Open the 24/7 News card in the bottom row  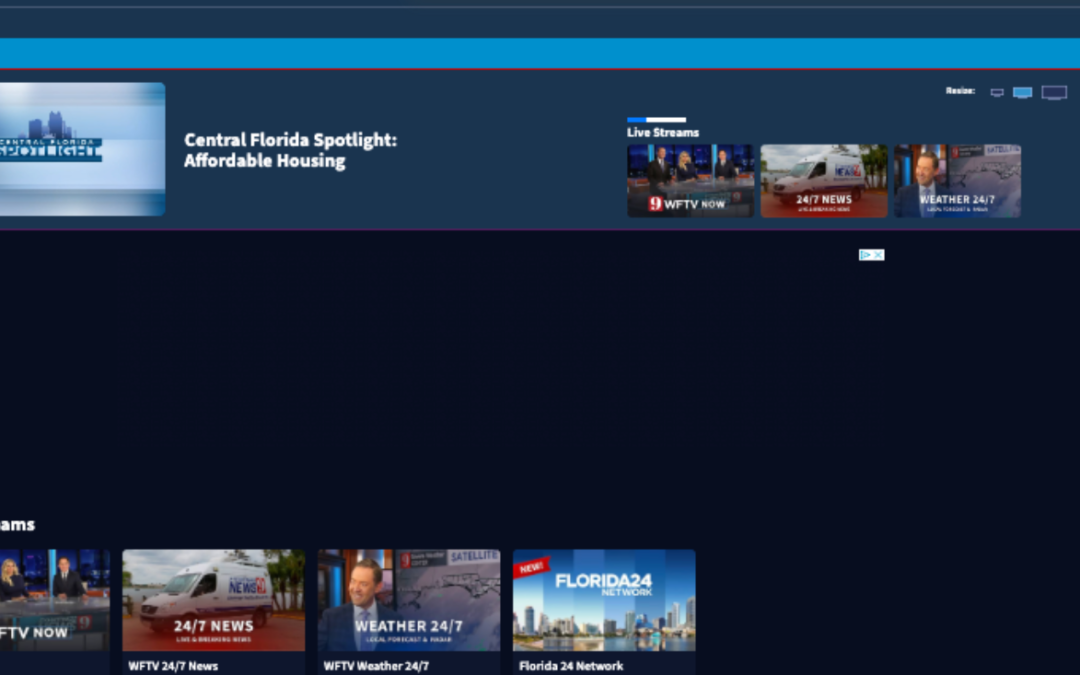pyautogui.click(x=214, y=600)
